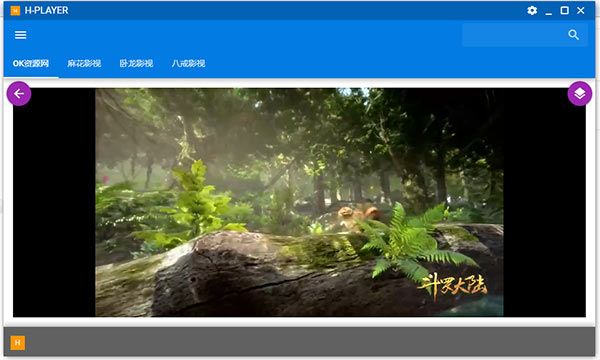Click the magnifier search icon

click(573, 35)
